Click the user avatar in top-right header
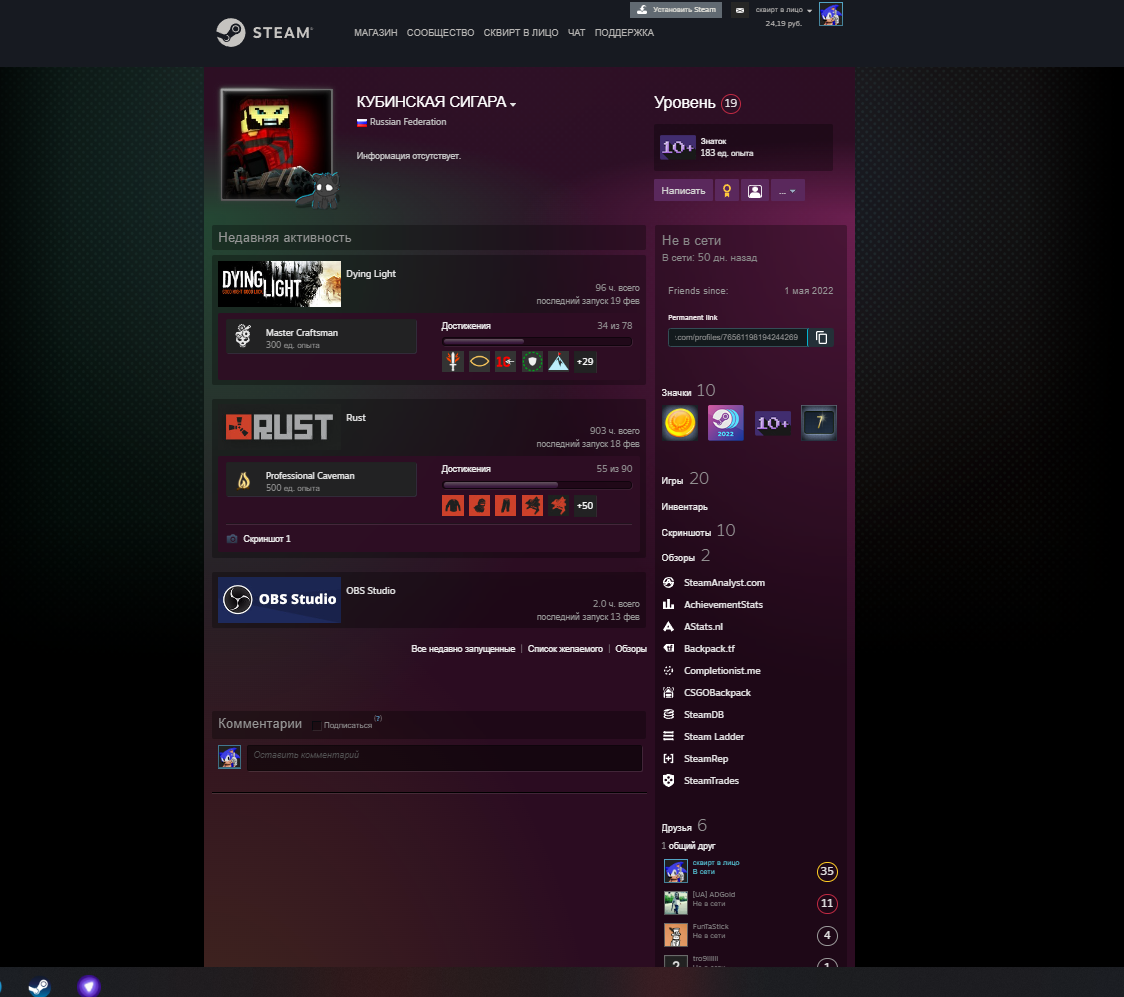The image size is (1124, 997). coord(831,14)
